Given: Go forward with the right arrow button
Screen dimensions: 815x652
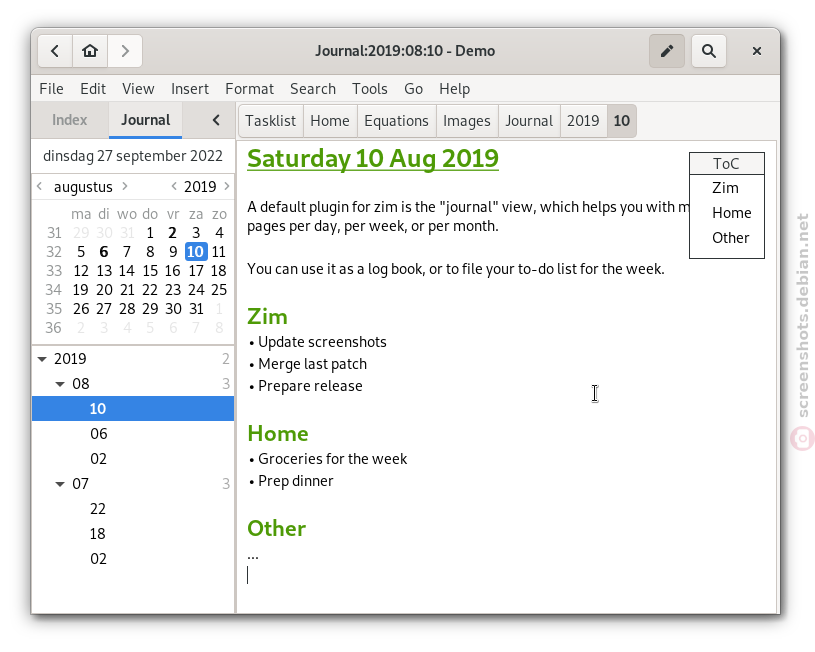Looking at the screenshot, I should (125, 51).
